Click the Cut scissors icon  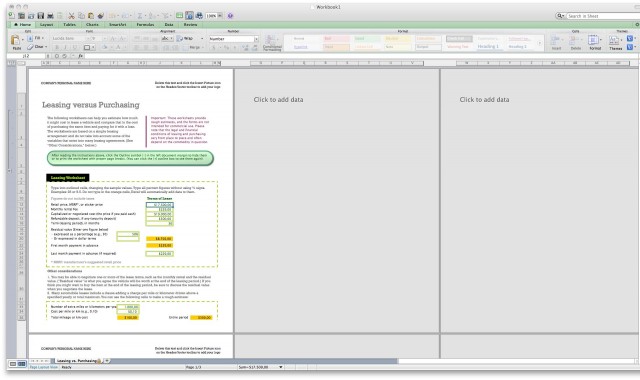71,16
